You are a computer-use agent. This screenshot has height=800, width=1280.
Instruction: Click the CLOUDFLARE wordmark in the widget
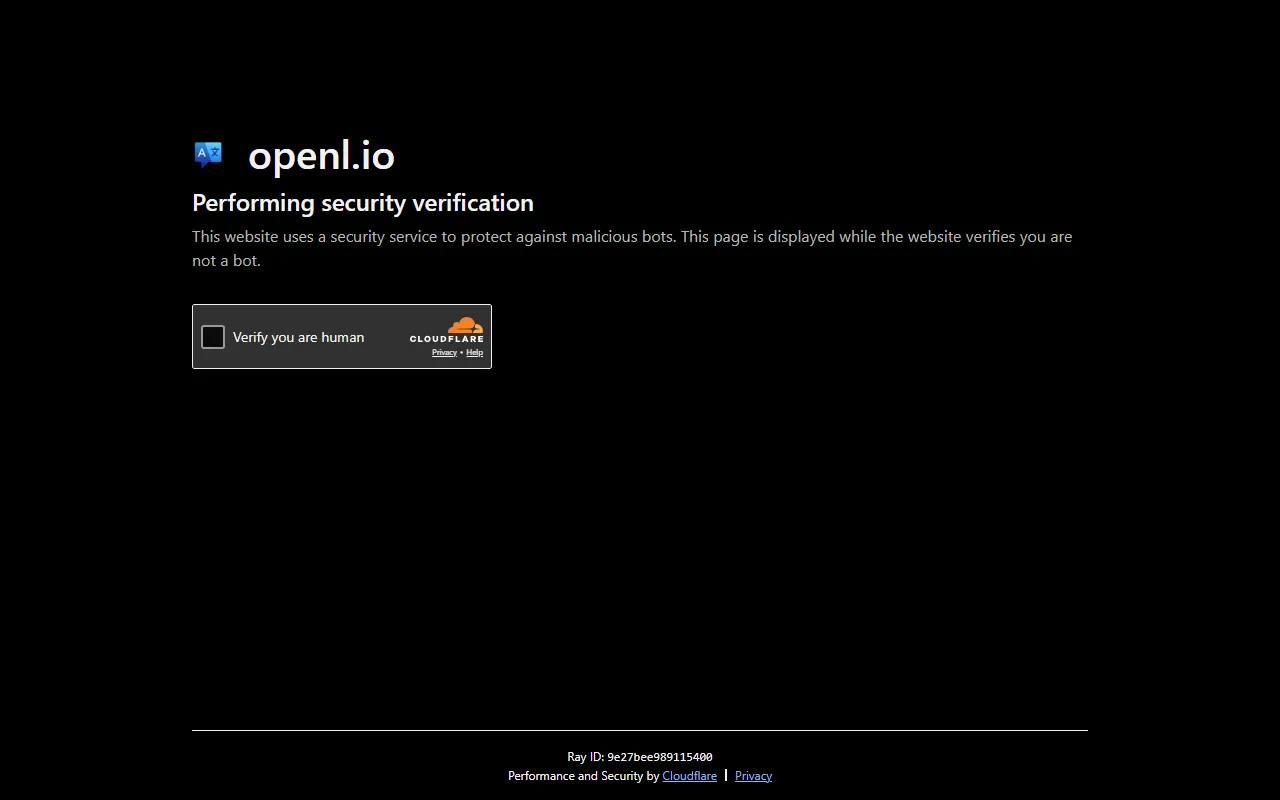point(446,339)
